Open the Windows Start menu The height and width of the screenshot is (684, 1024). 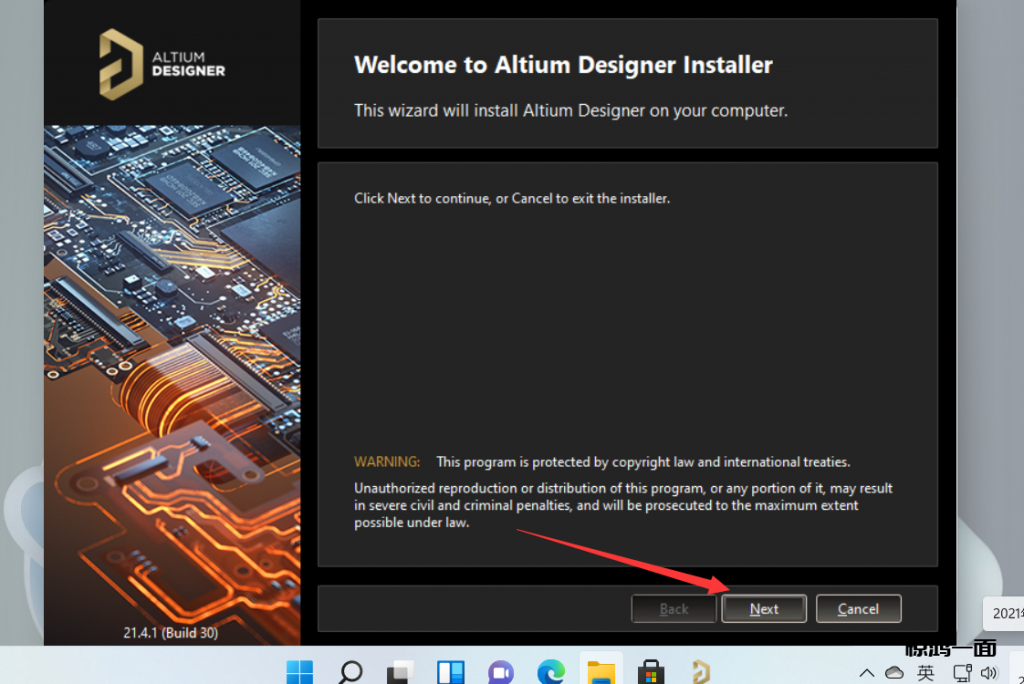pyautogui.click(x=299, y=671)
